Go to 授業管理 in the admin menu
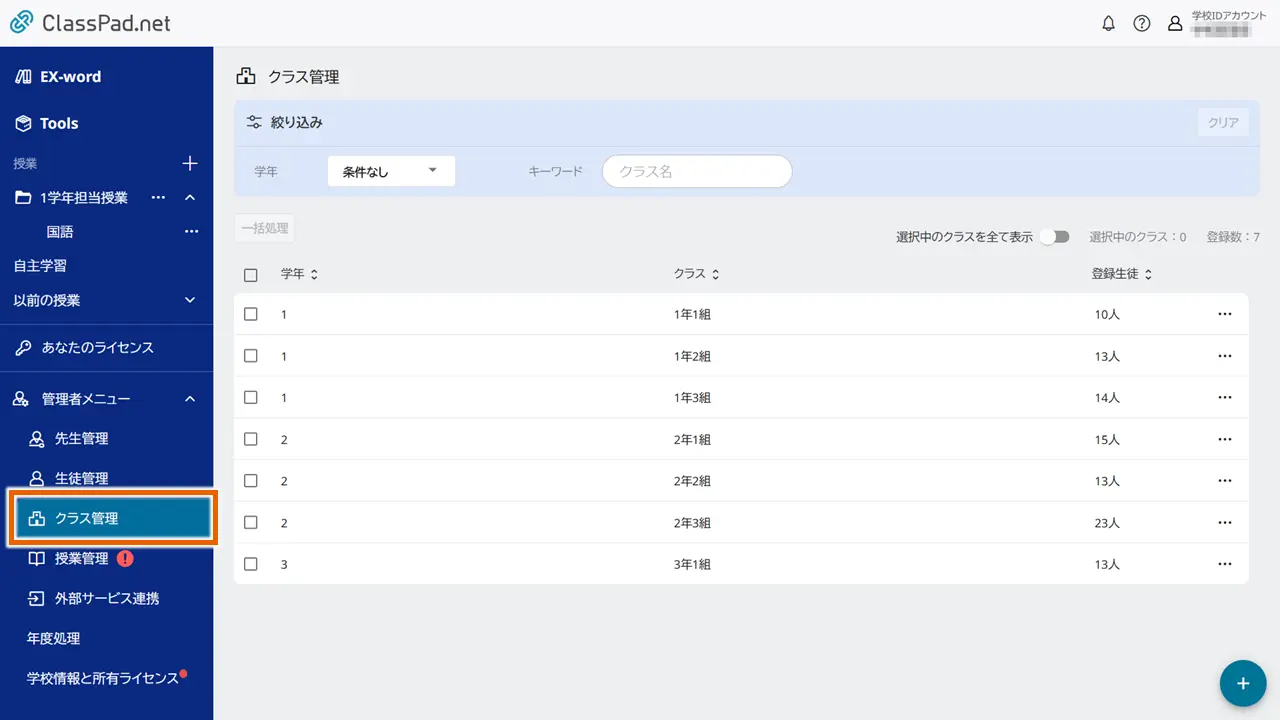Screen dimensions: 1280x720 (81, 559)
